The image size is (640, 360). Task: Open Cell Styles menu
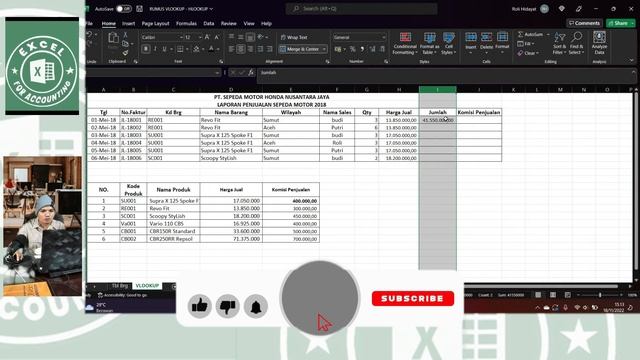(x=448, y=43)
